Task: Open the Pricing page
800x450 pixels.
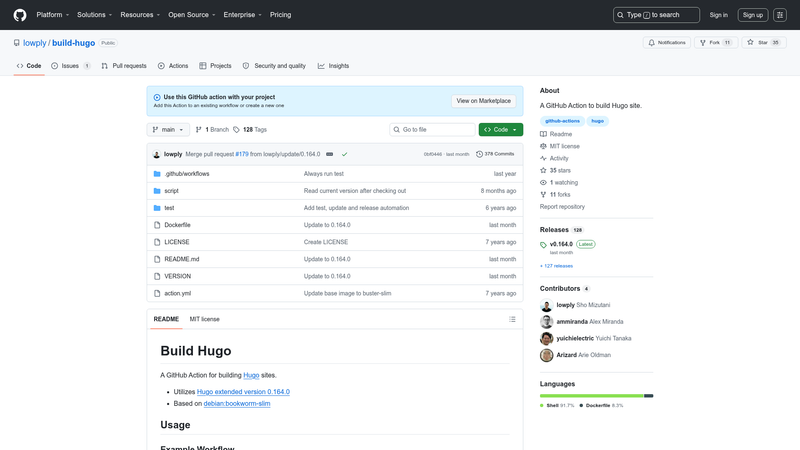Action: pos(281,15)
